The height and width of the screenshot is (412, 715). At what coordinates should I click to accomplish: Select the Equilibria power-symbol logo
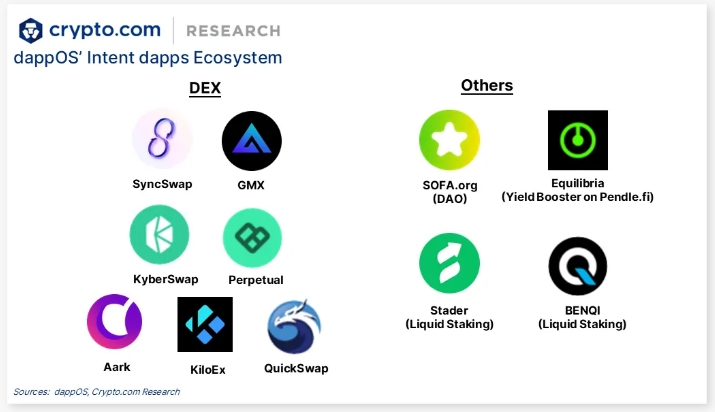click(578, 140)
